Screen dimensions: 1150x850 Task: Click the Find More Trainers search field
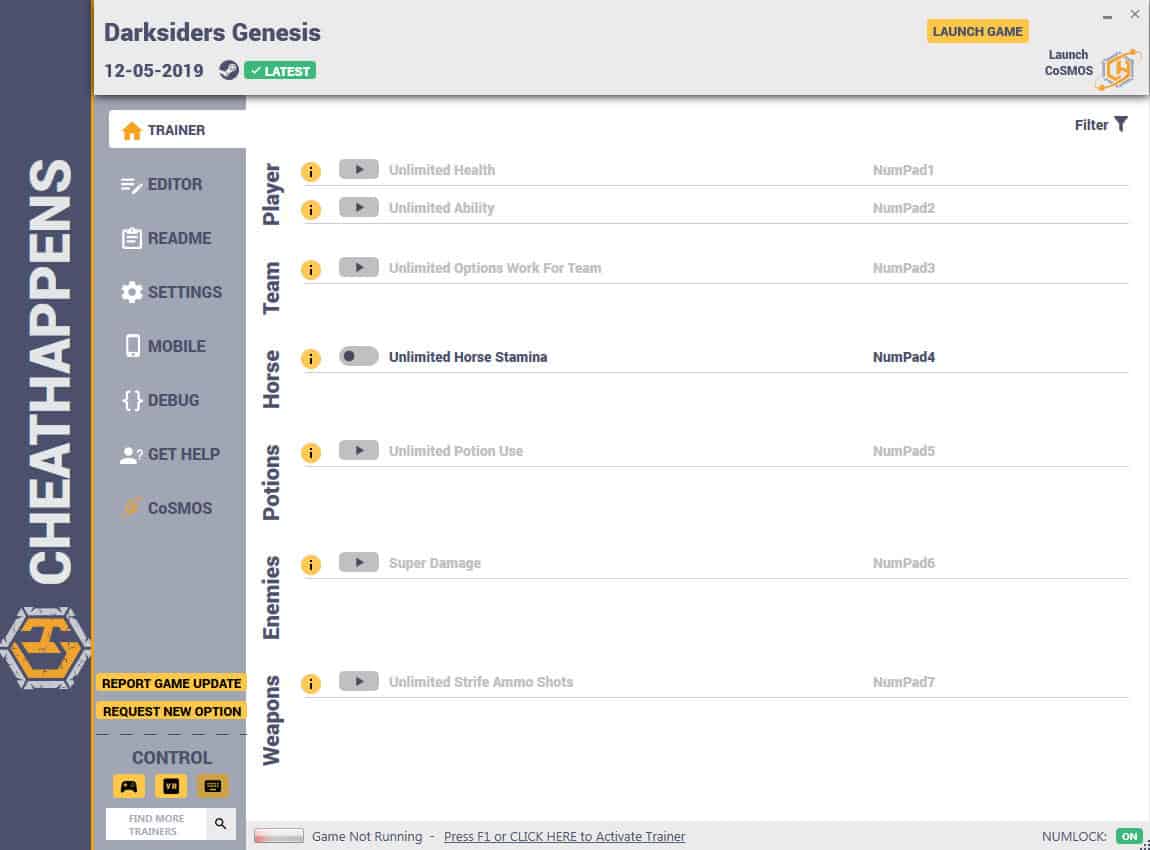click(x=156, y=824)
